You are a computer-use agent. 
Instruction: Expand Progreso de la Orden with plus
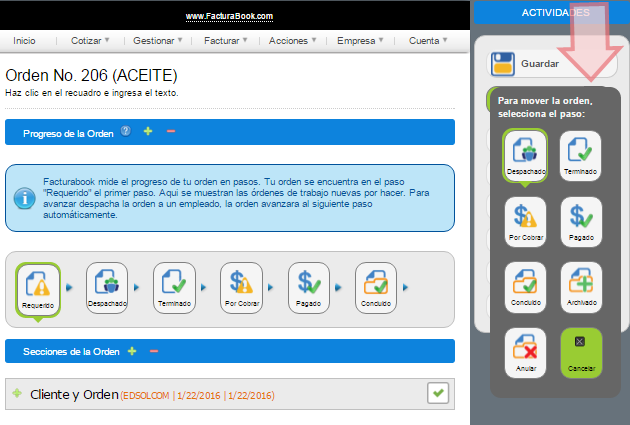[148, 131]
